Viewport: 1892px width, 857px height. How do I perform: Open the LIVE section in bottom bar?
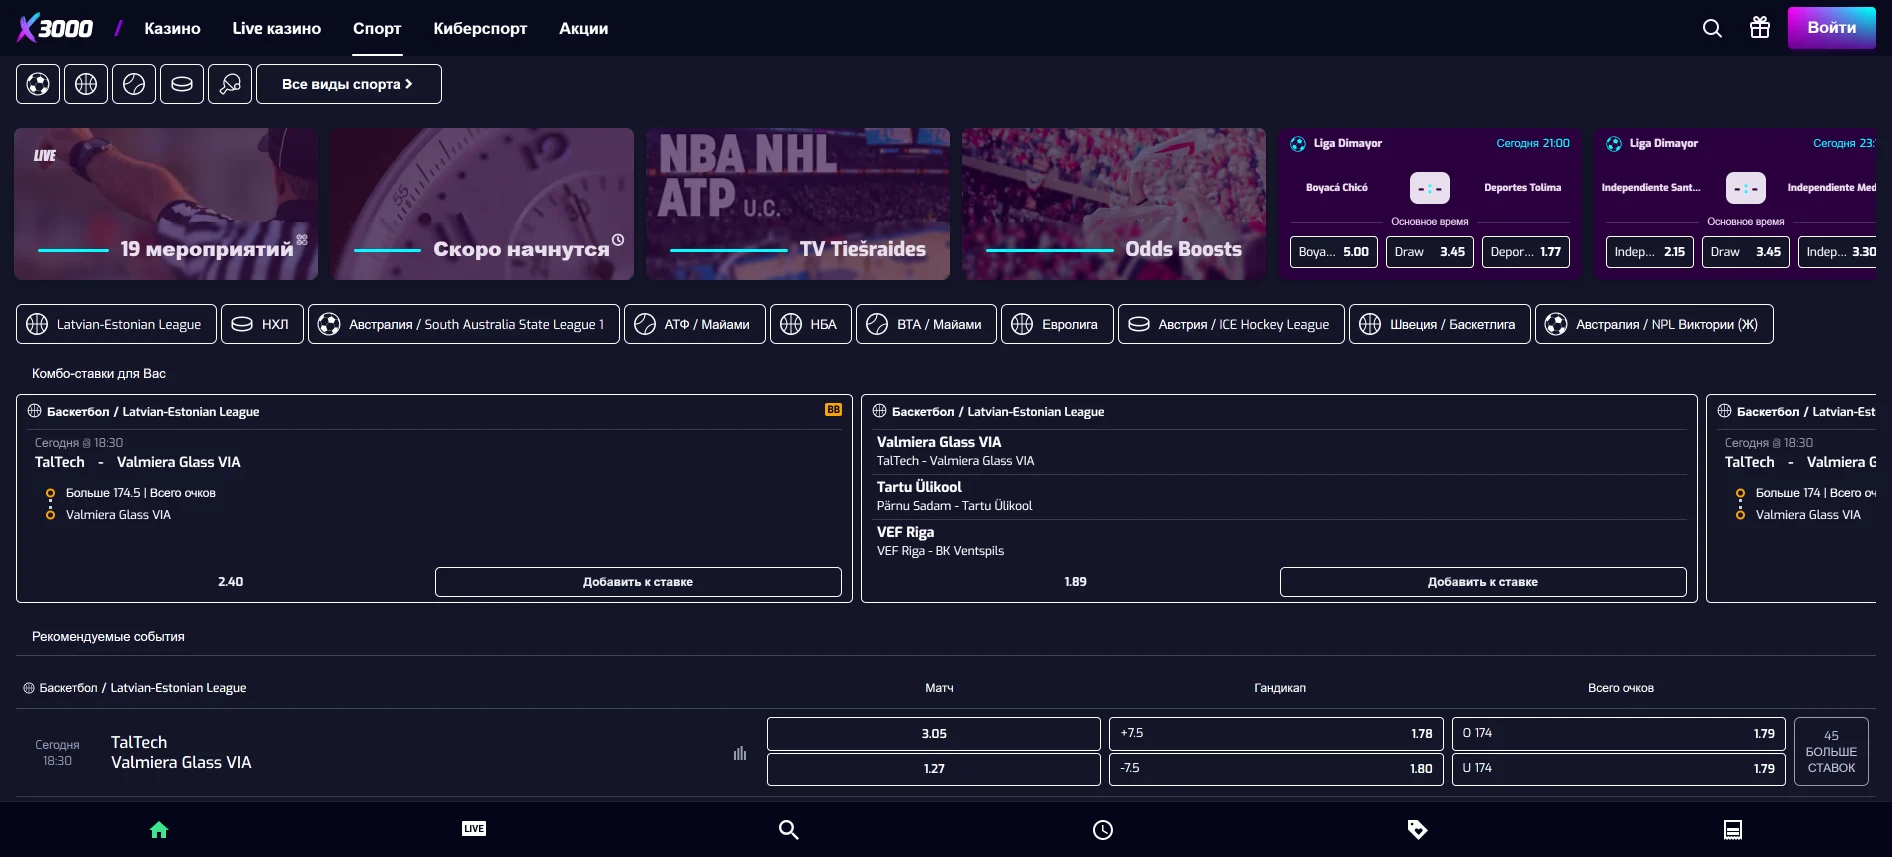click(474, 829)
